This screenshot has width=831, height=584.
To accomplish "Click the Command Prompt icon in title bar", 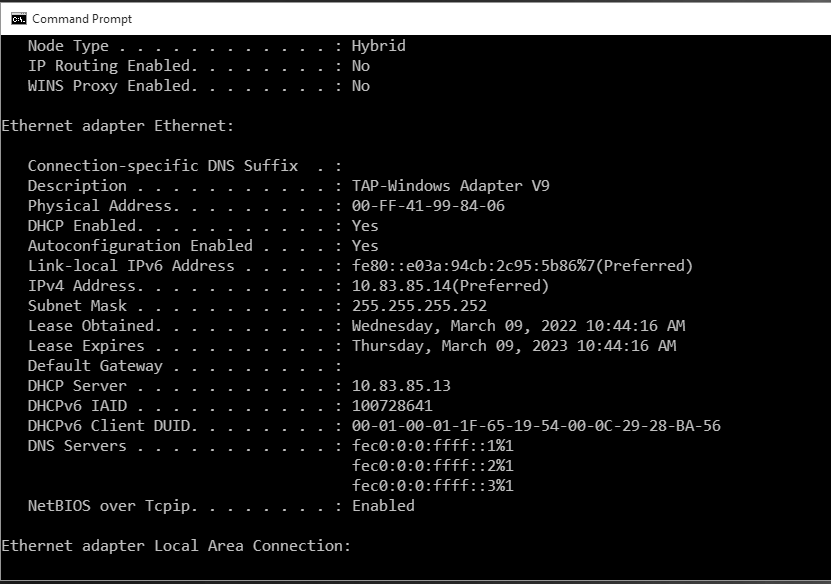I will pyautogui.click(x=21, y=18).
